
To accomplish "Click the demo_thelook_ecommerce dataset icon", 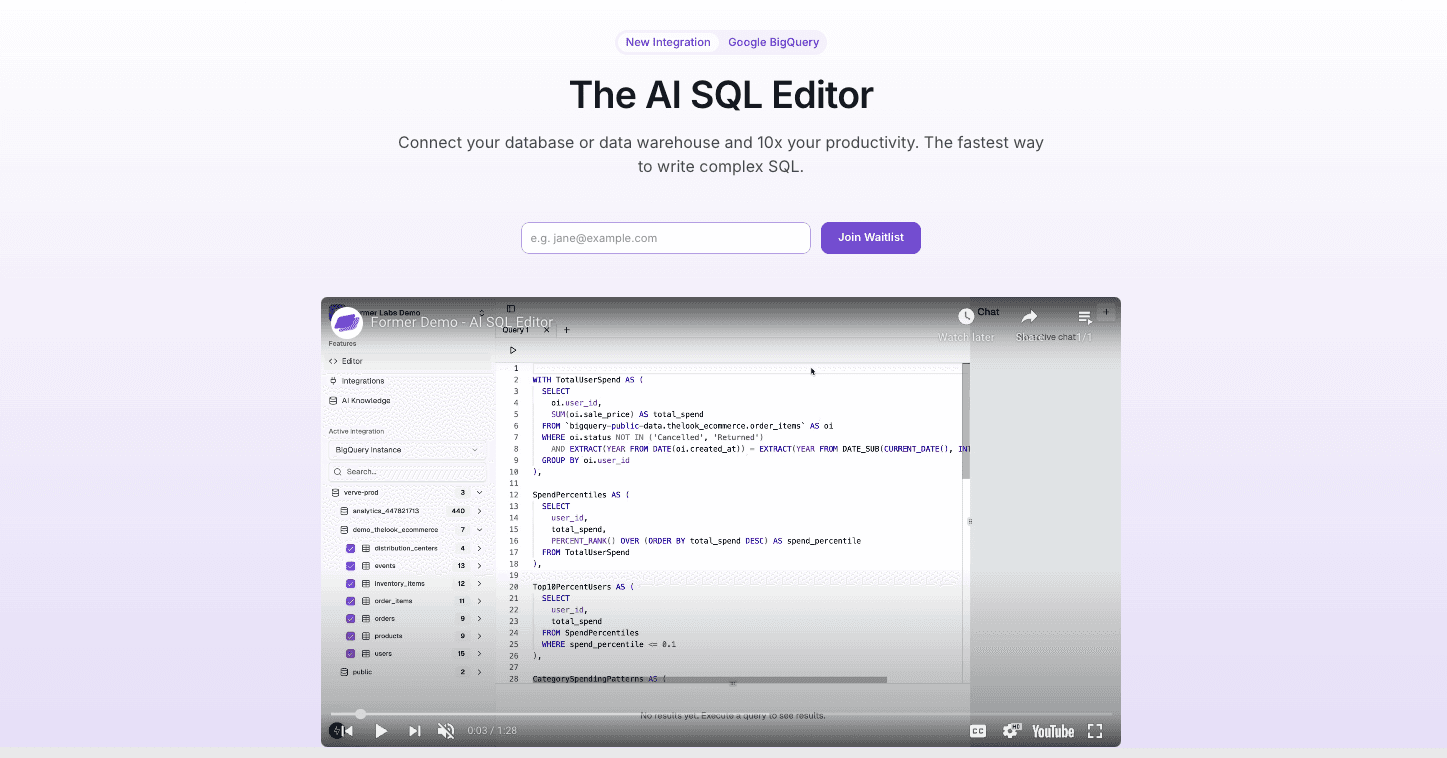I will pyautogui.click(x=344, y=530).
